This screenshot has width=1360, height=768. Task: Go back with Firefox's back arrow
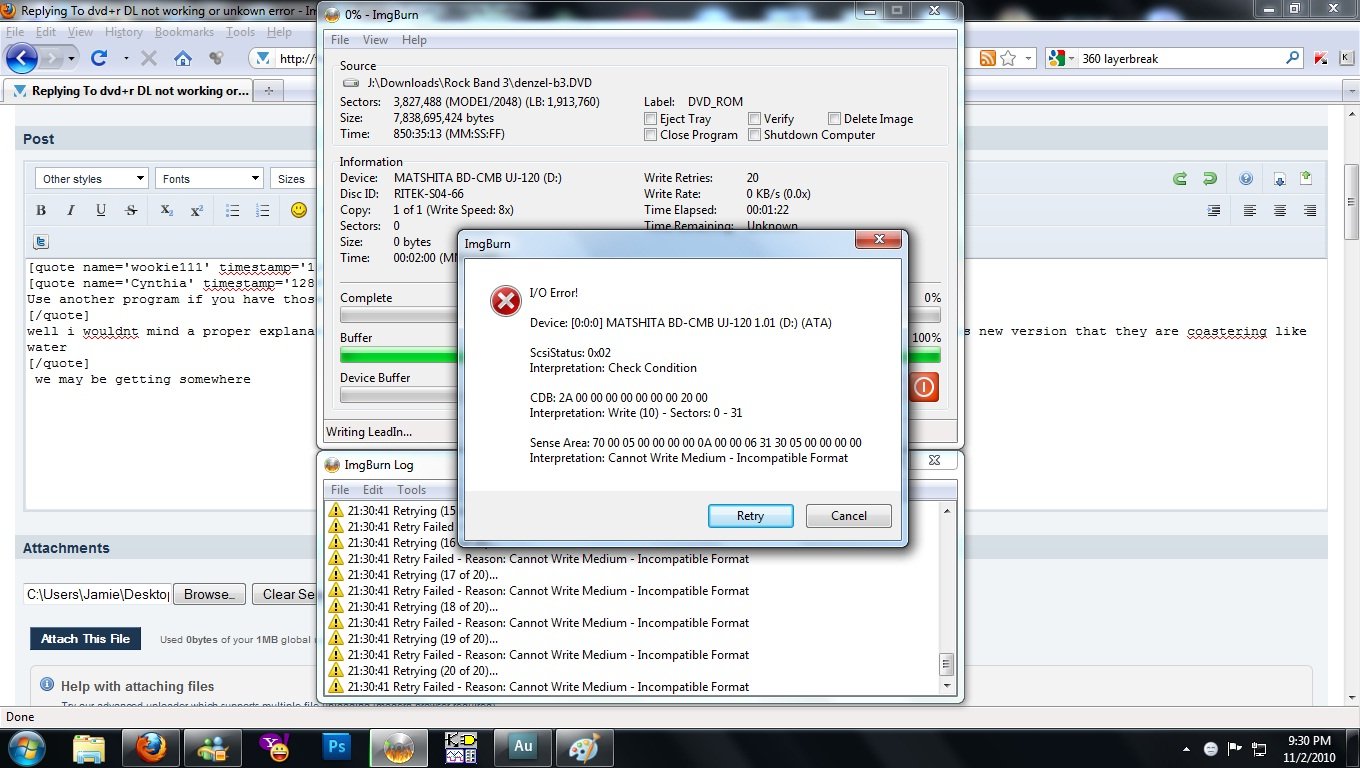[22, 58]
